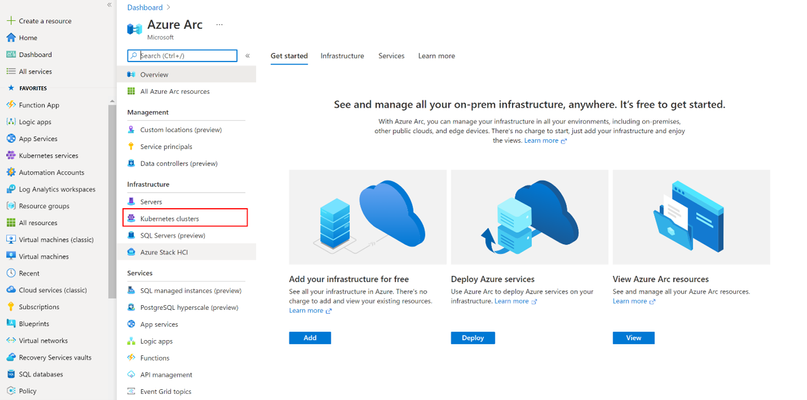Screen dimensions: 807x400
Task: Click the Add button
Action: tap(310, 338)
